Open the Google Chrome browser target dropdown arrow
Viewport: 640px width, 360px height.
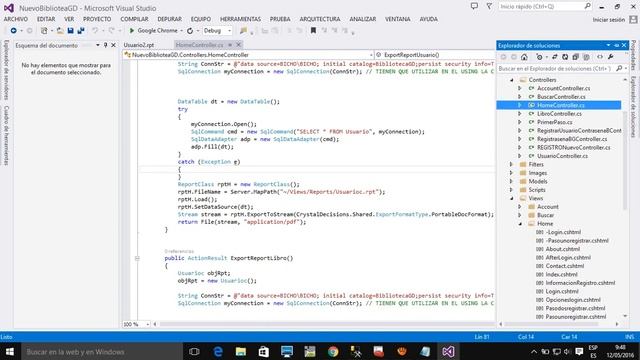181,31
